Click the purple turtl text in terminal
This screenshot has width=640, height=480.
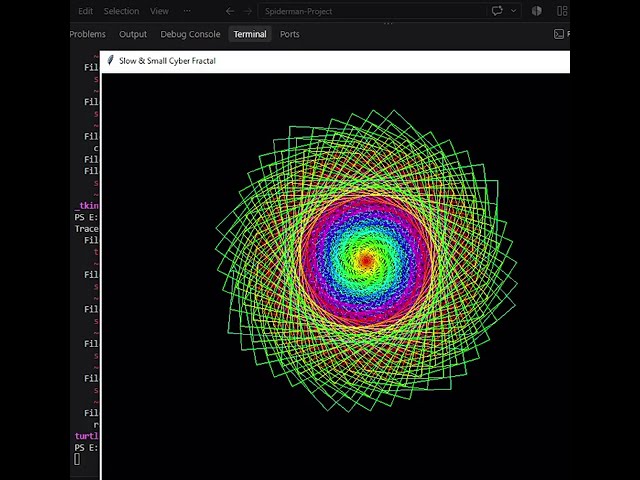87,436
